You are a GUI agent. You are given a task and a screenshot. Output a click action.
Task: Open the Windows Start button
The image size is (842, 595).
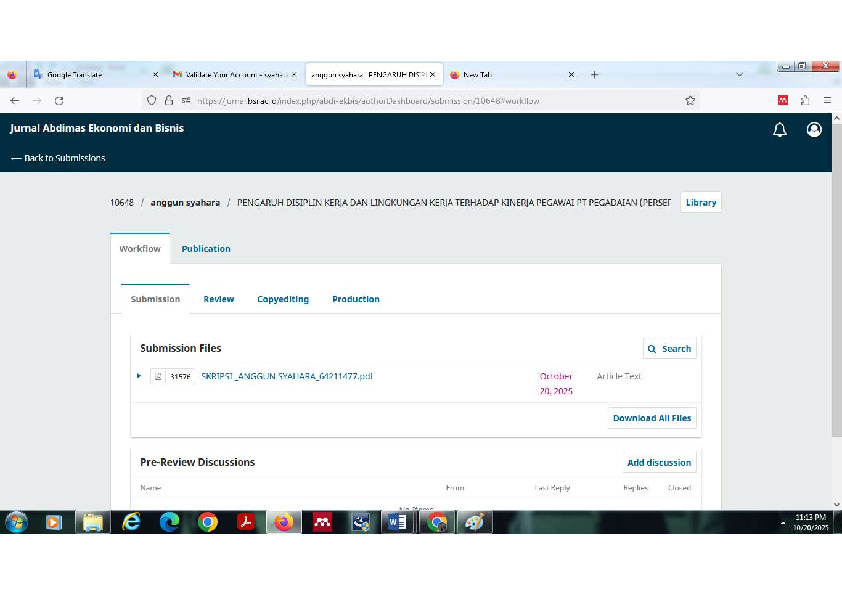click(x=16, y=522)
